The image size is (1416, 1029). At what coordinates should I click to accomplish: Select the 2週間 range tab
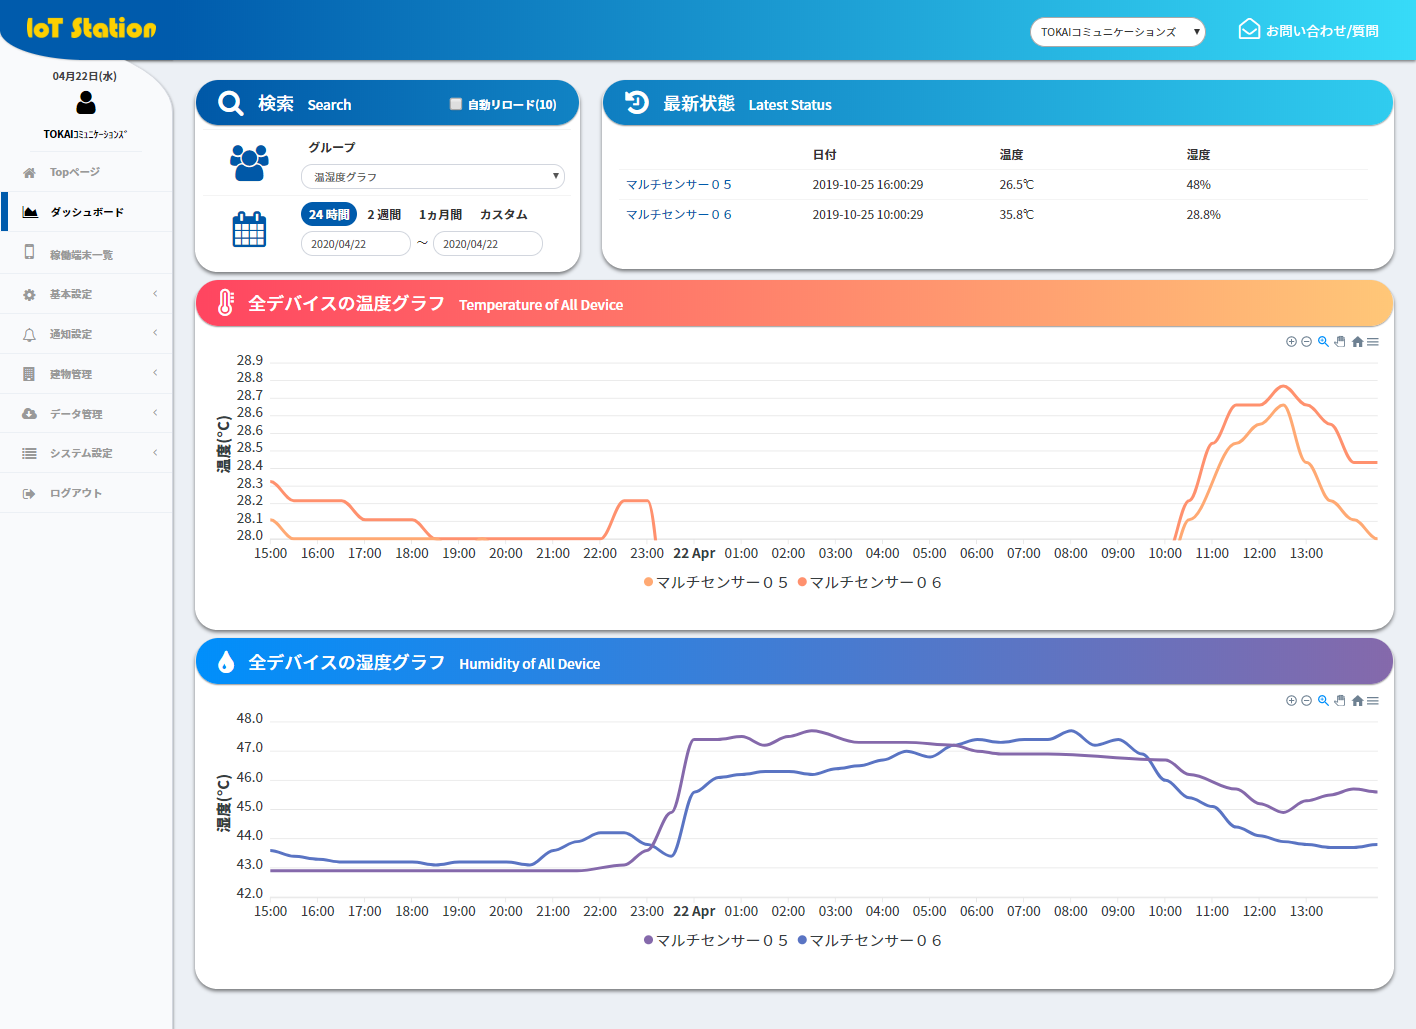pos(384,214)
